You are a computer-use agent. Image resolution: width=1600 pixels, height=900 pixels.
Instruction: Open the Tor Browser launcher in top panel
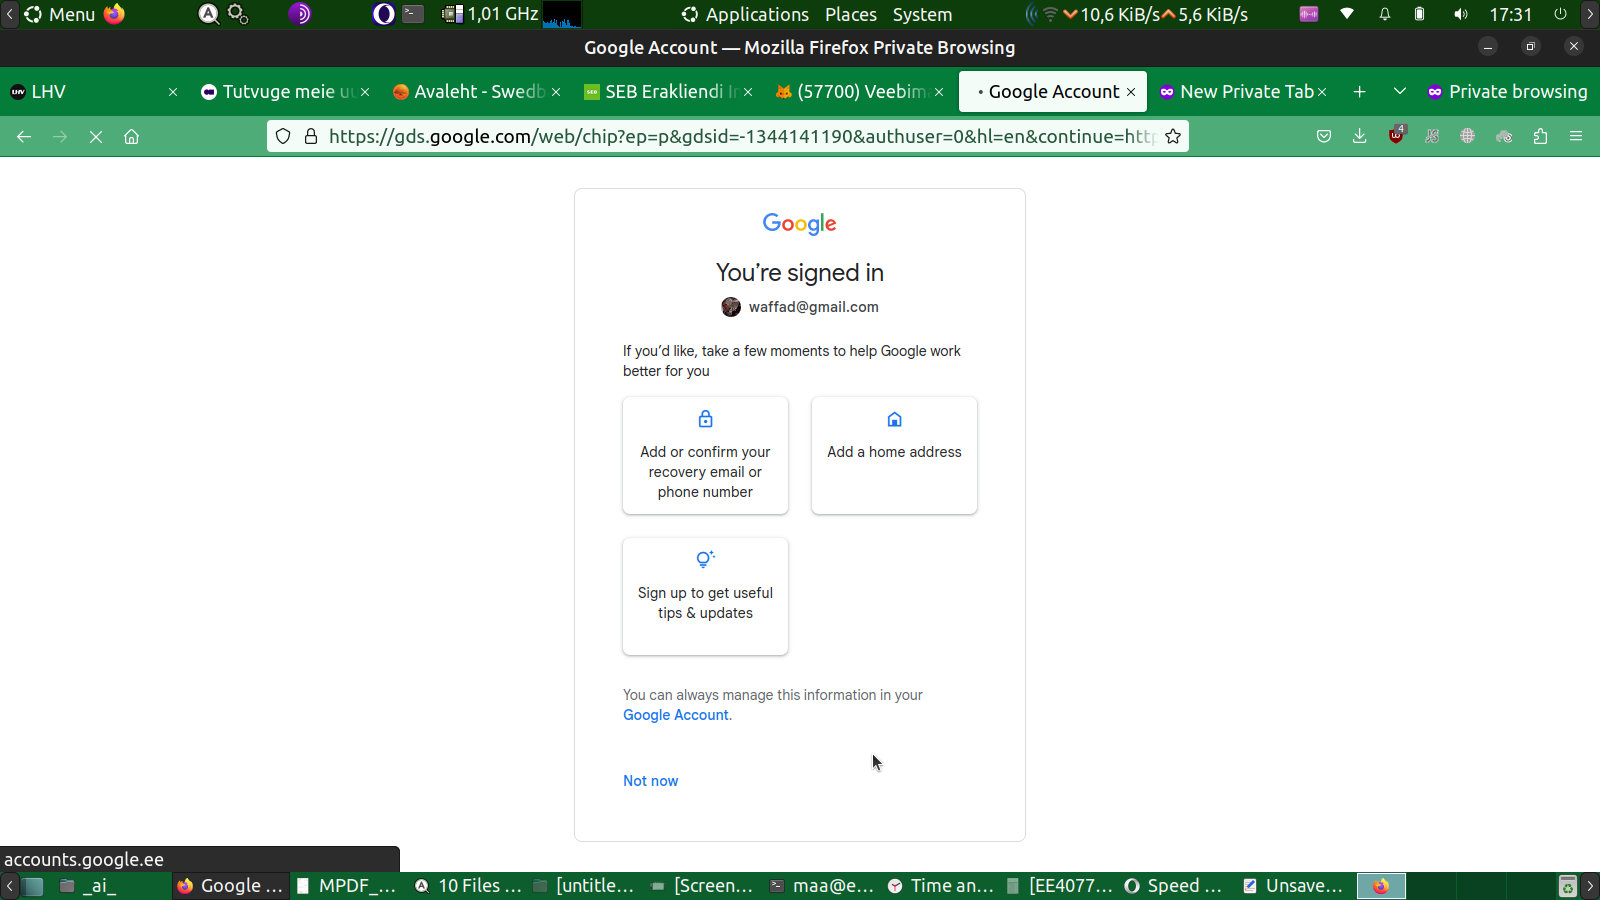coord(300,14)
